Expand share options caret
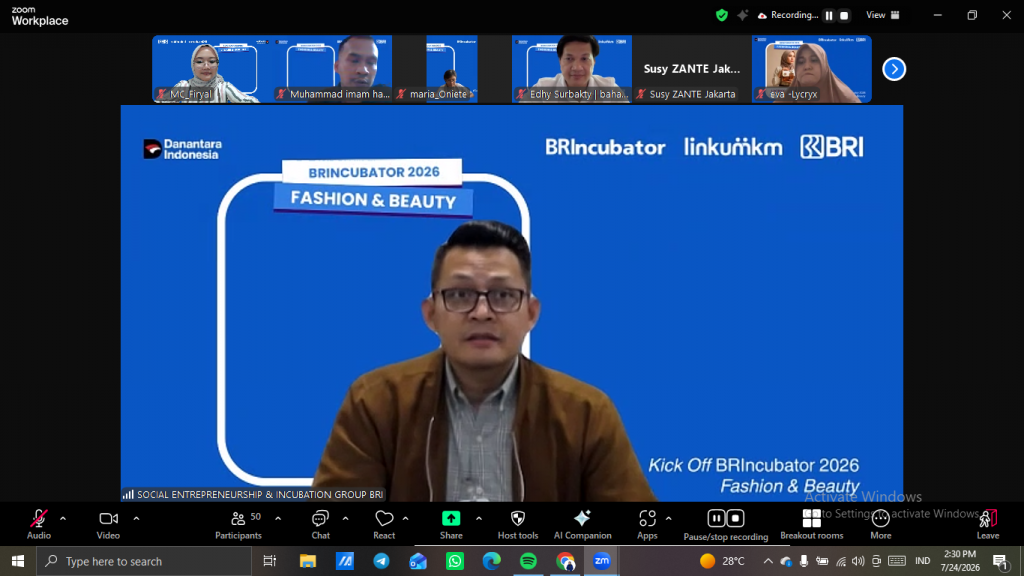 (x=479, y=519)
